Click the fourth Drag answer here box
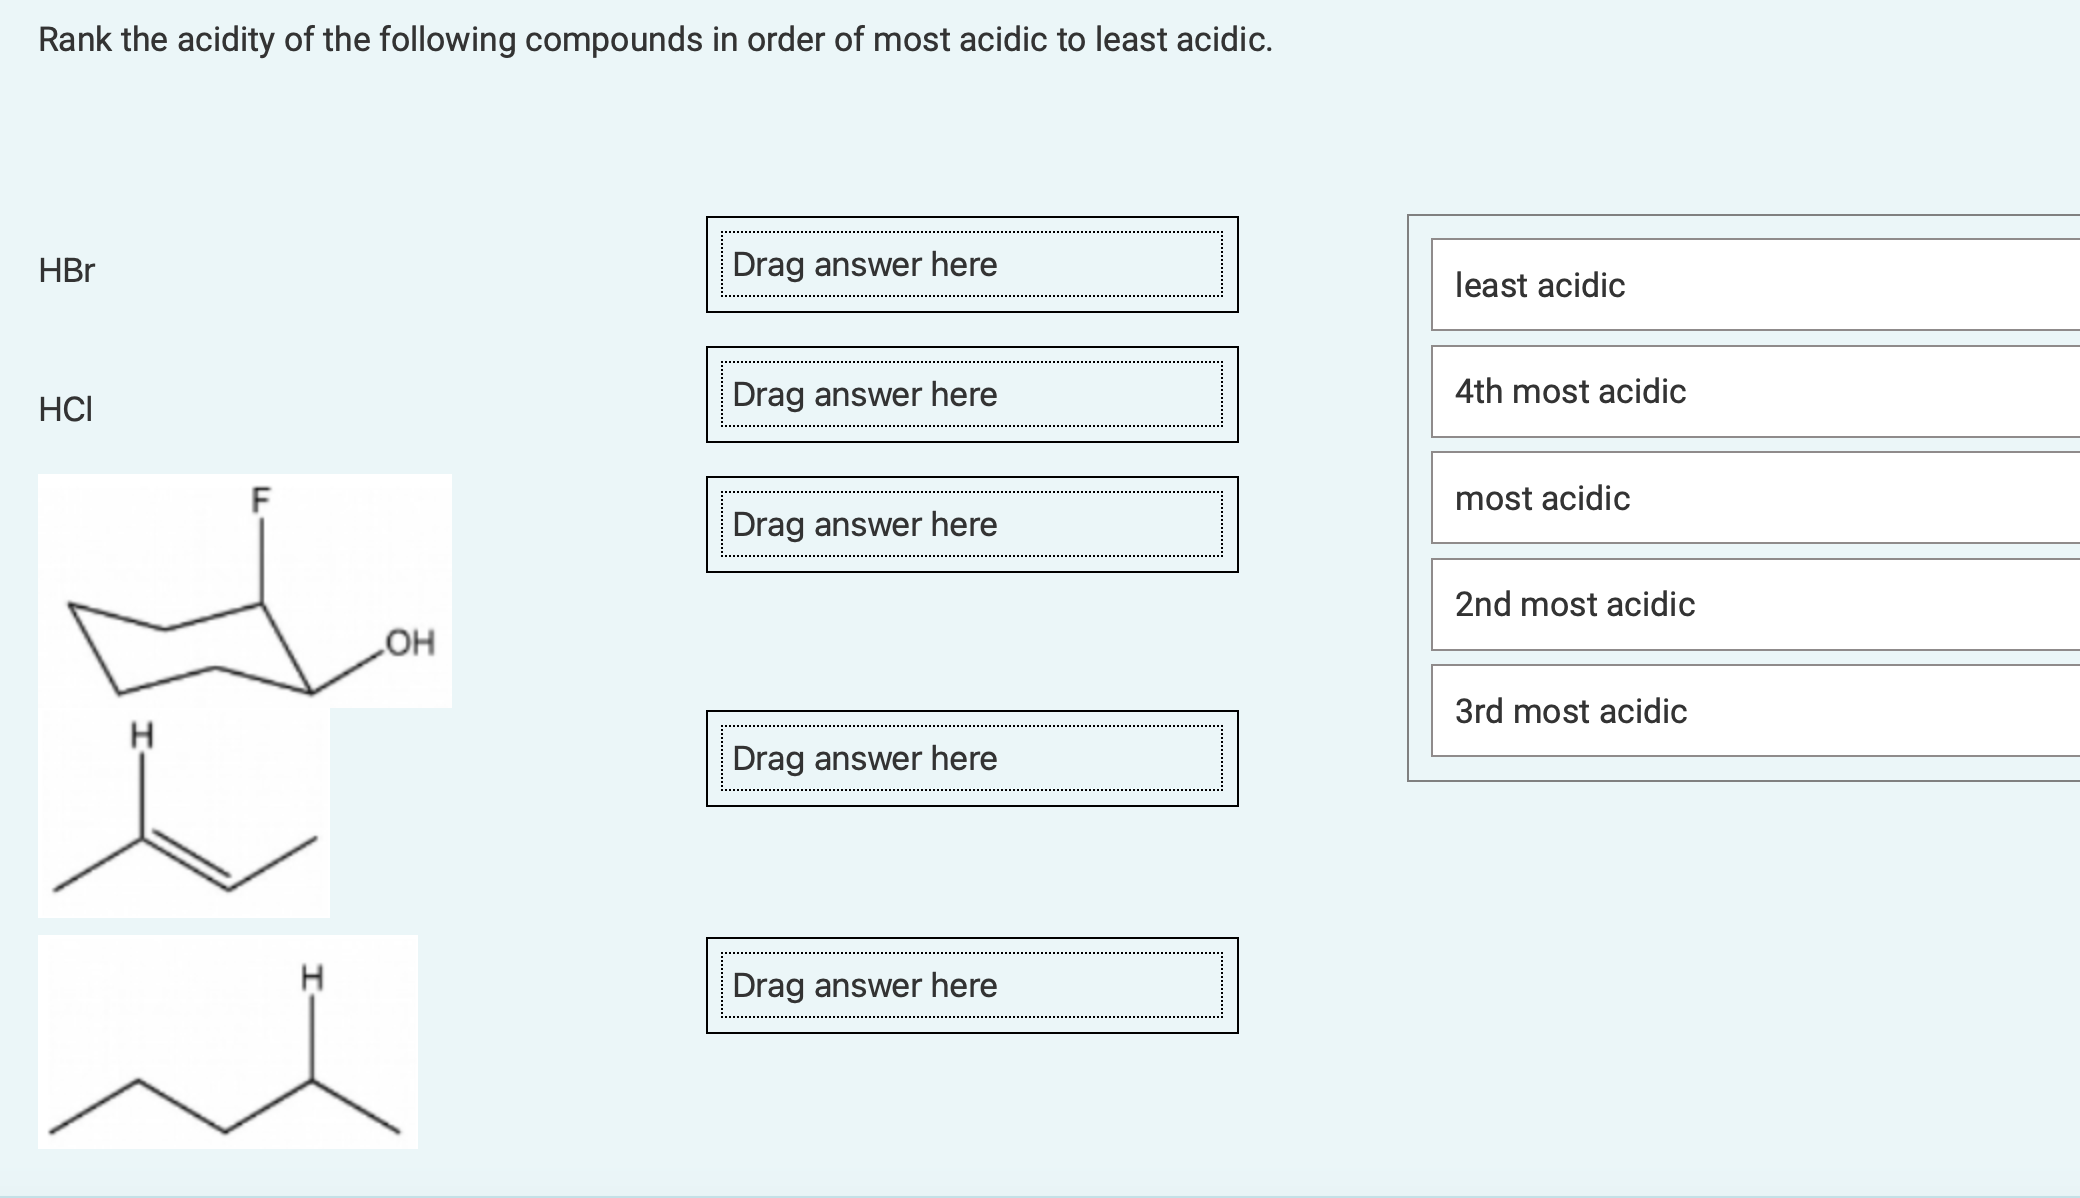The image size is (2080, 1198). tap(970, 758)
